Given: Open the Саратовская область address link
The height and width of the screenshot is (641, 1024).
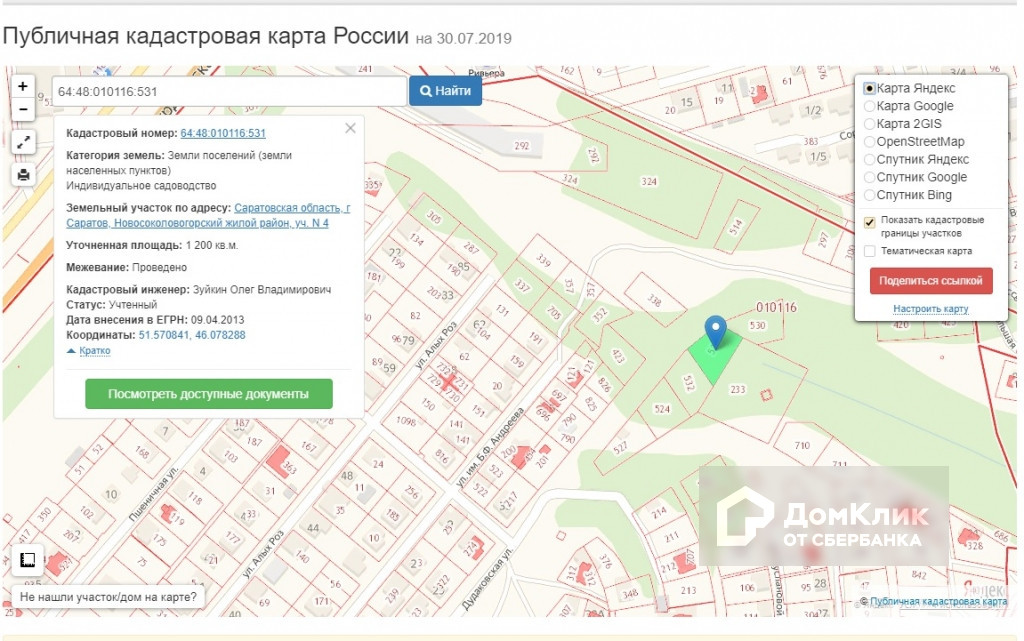Looking at the screenshot, I should click(x=208, y=215).
